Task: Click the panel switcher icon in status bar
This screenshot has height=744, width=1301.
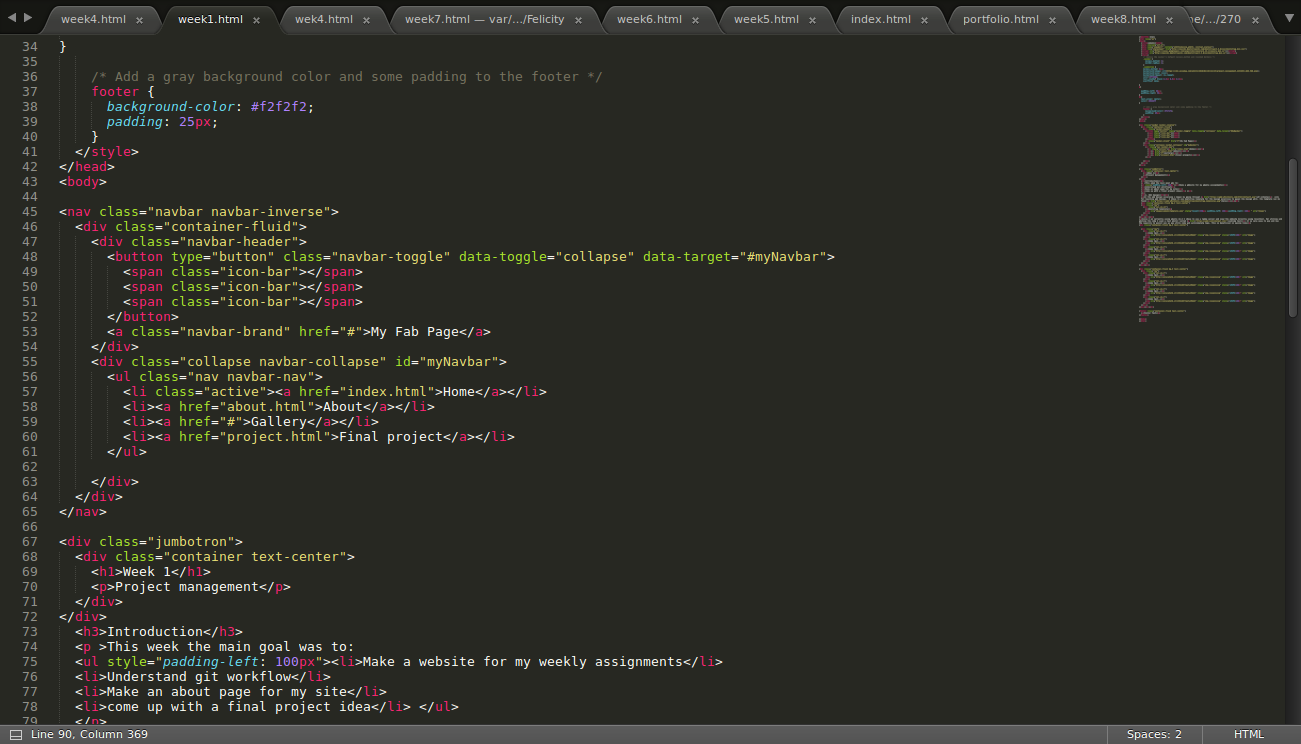Action: (x=15, y=734)
